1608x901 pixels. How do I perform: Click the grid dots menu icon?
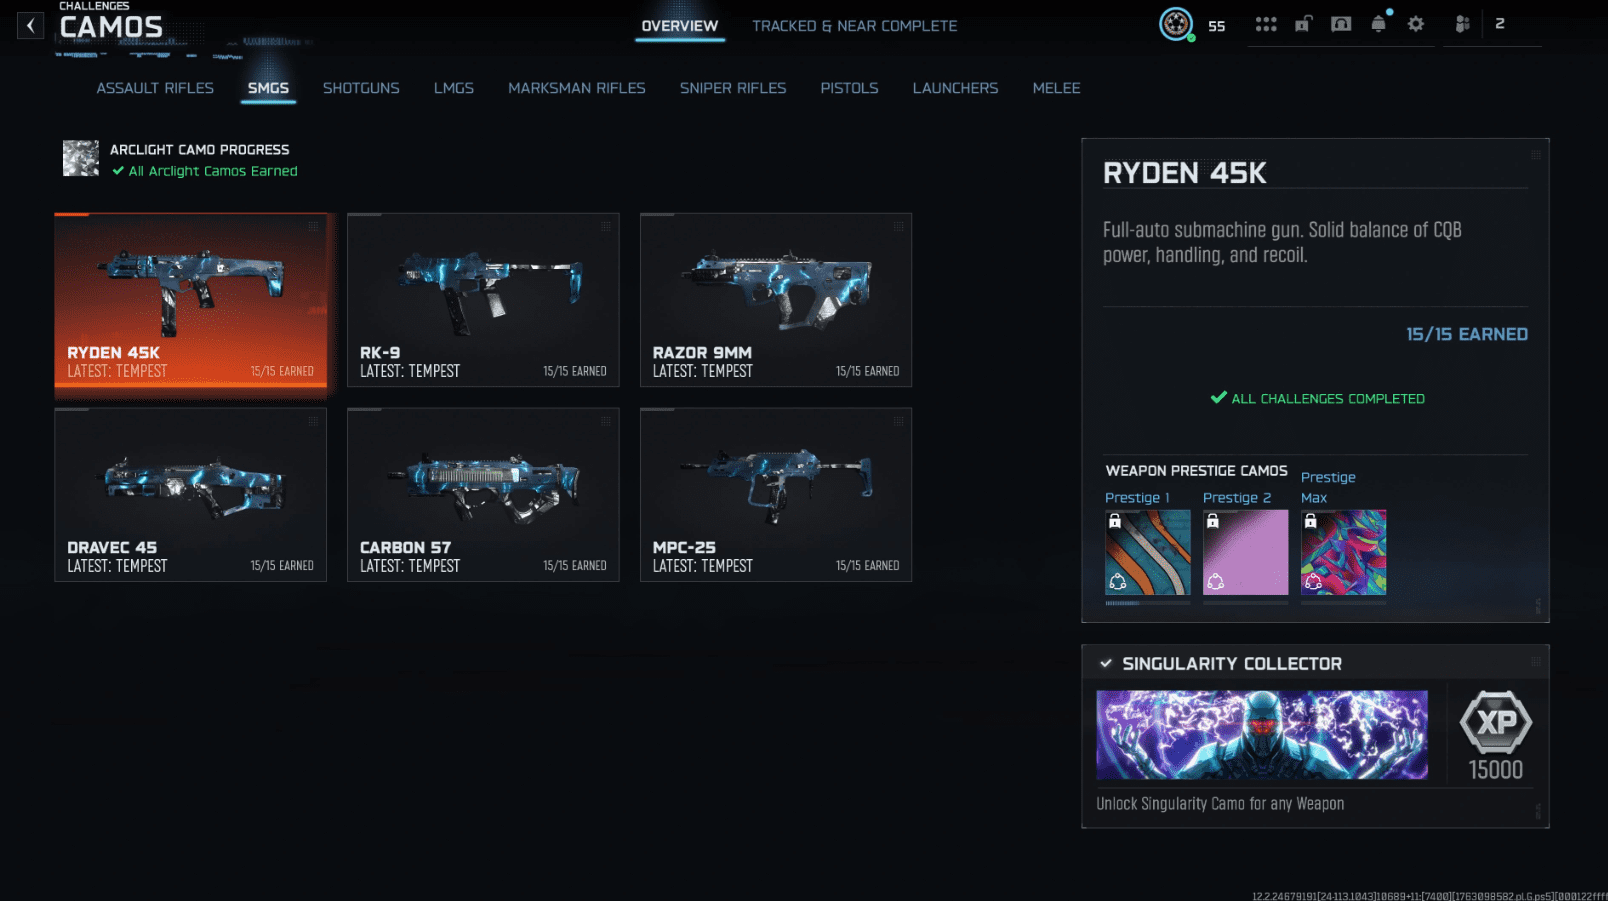pos(1266,23)
